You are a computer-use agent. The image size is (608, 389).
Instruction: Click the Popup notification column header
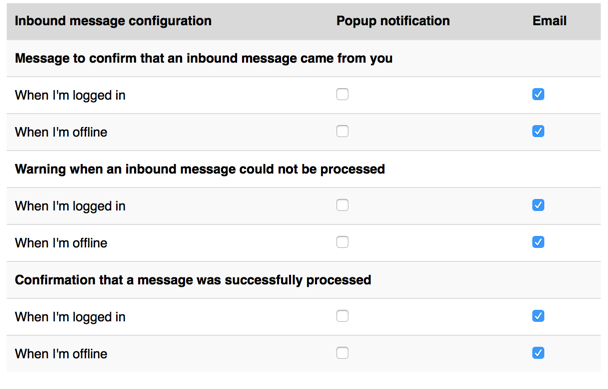click(x=393, y=21)
